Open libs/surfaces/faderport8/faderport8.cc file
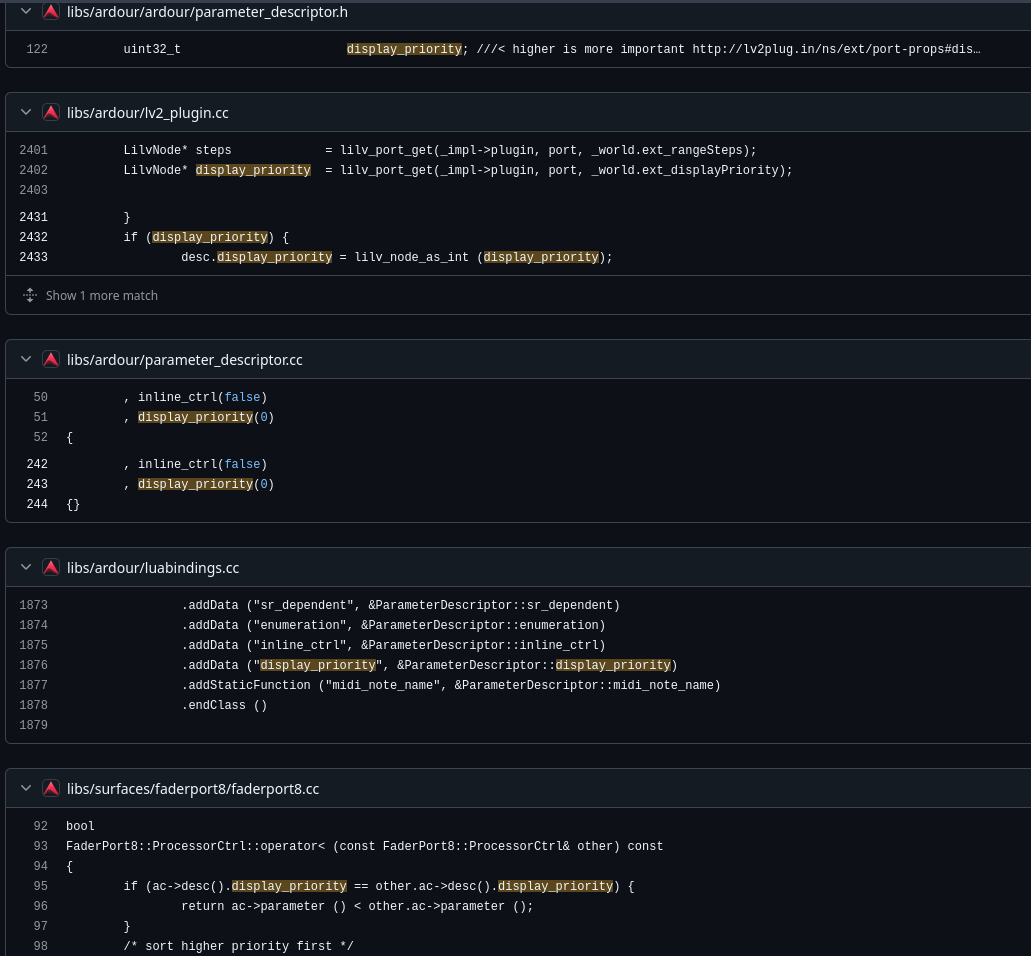1031x956 pixels. pos(193,788)
